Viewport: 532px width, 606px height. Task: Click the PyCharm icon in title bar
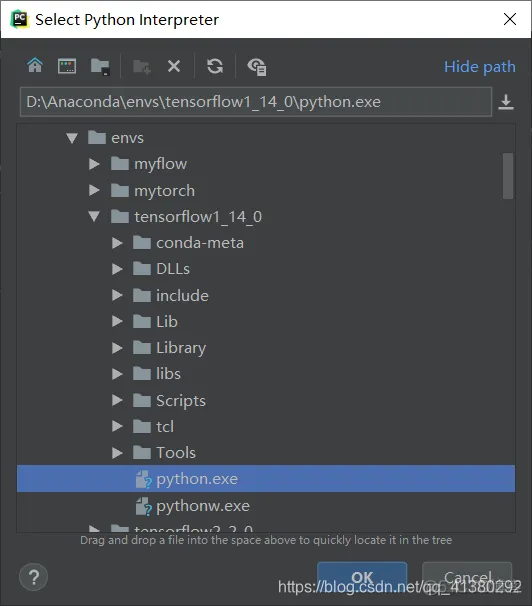[20, 19]
